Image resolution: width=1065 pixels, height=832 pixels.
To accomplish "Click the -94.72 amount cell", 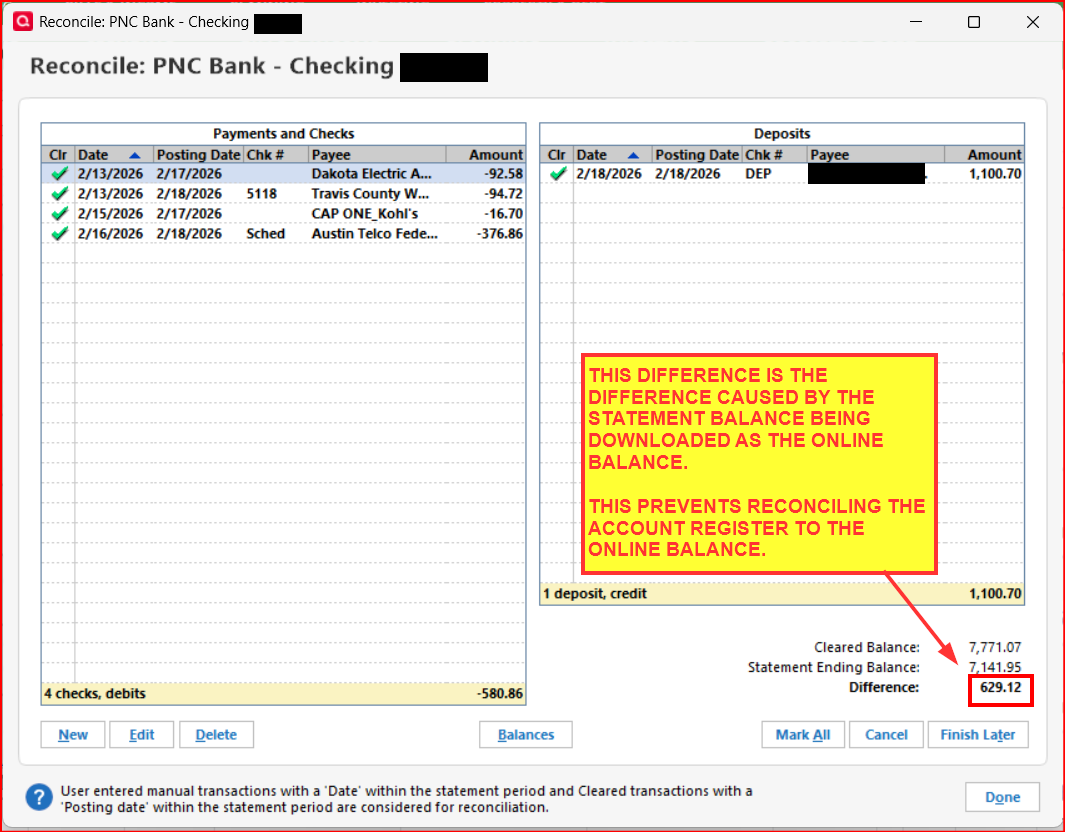I will [x=503, y=194].
